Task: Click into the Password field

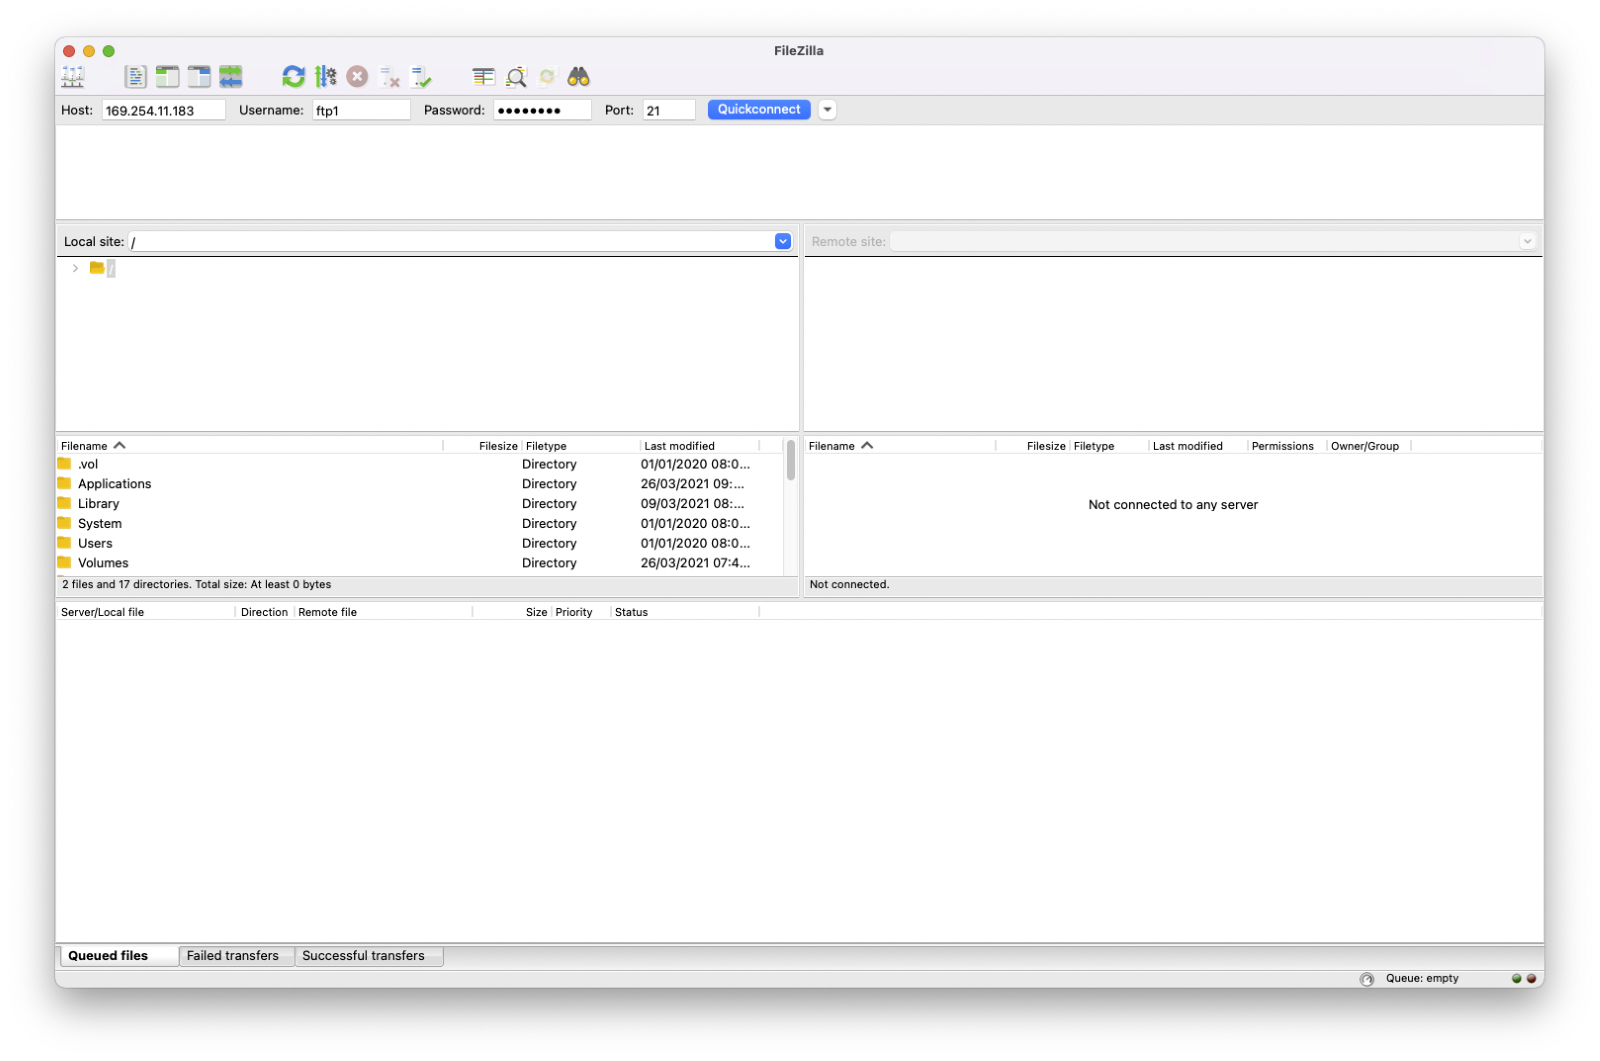Action: pyautogui.click(x=542, y=110)
